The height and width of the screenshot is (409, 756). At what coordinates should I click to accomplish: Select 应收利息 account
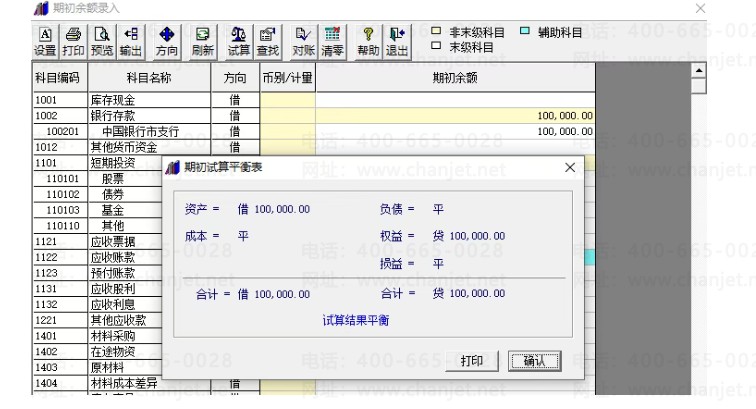(113, 304)
